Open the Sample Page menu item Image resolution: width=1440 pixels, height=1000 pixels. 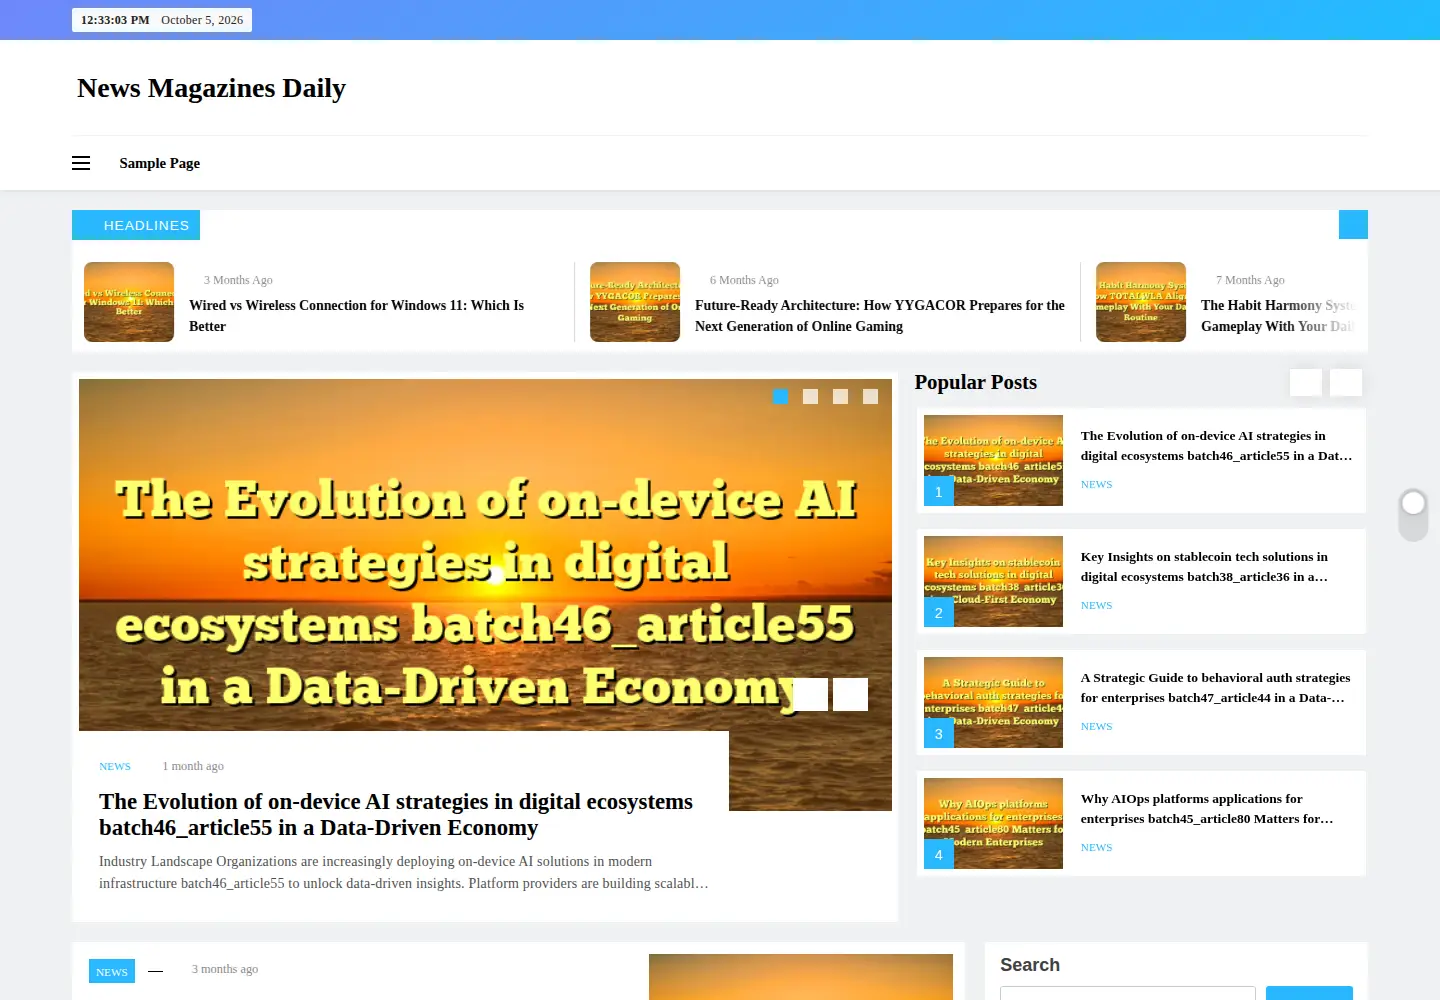pos(159,163)
